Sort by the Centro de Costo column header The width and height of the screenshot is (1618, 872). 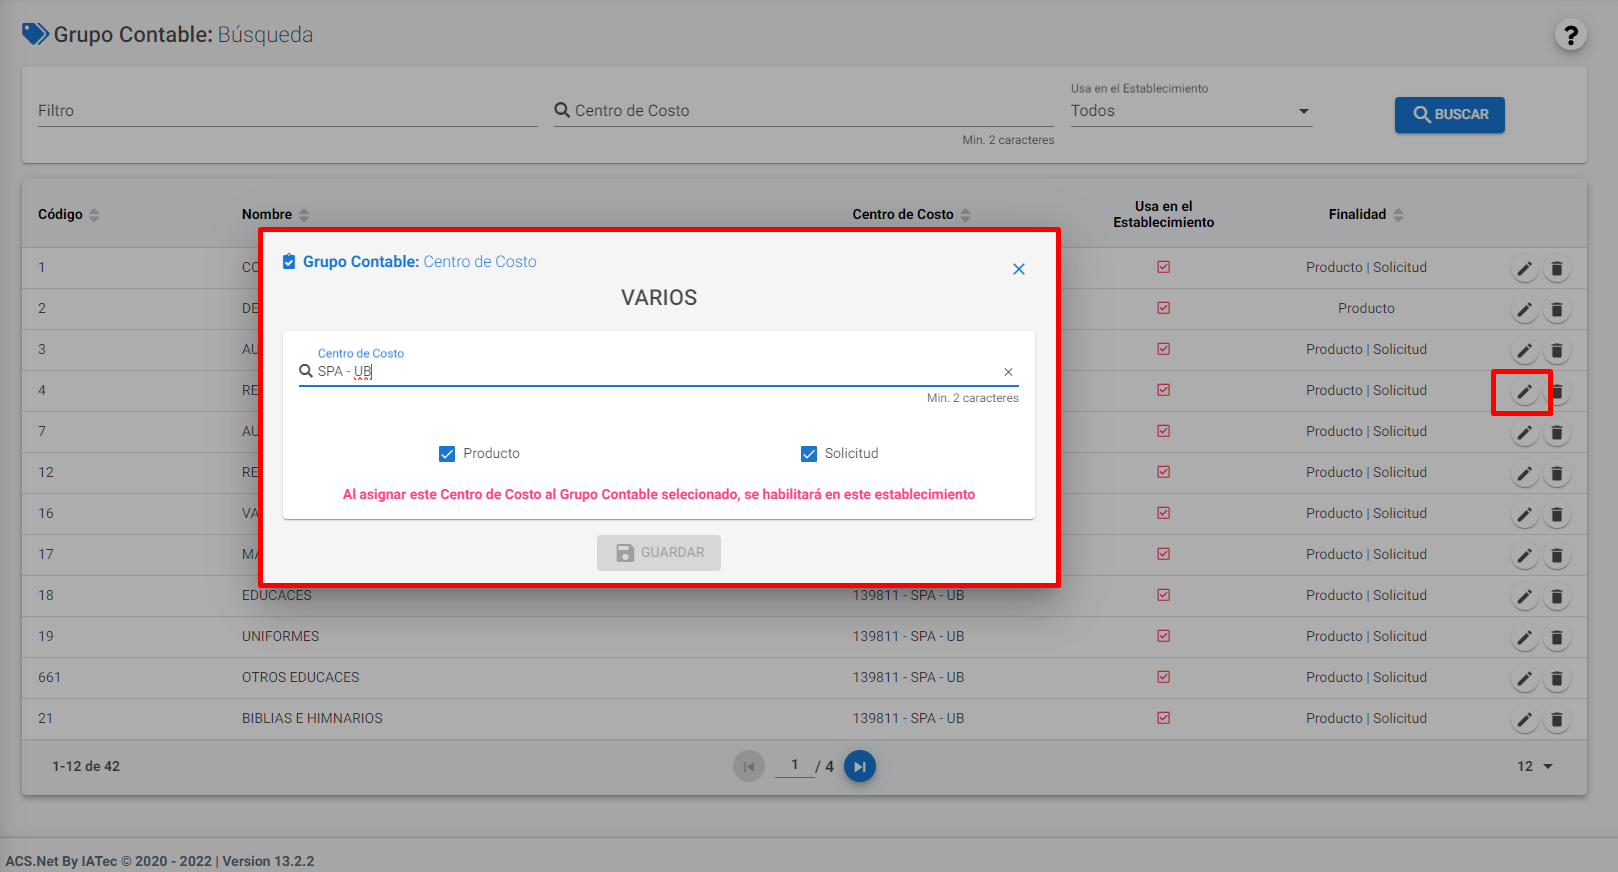pos(911,215)
